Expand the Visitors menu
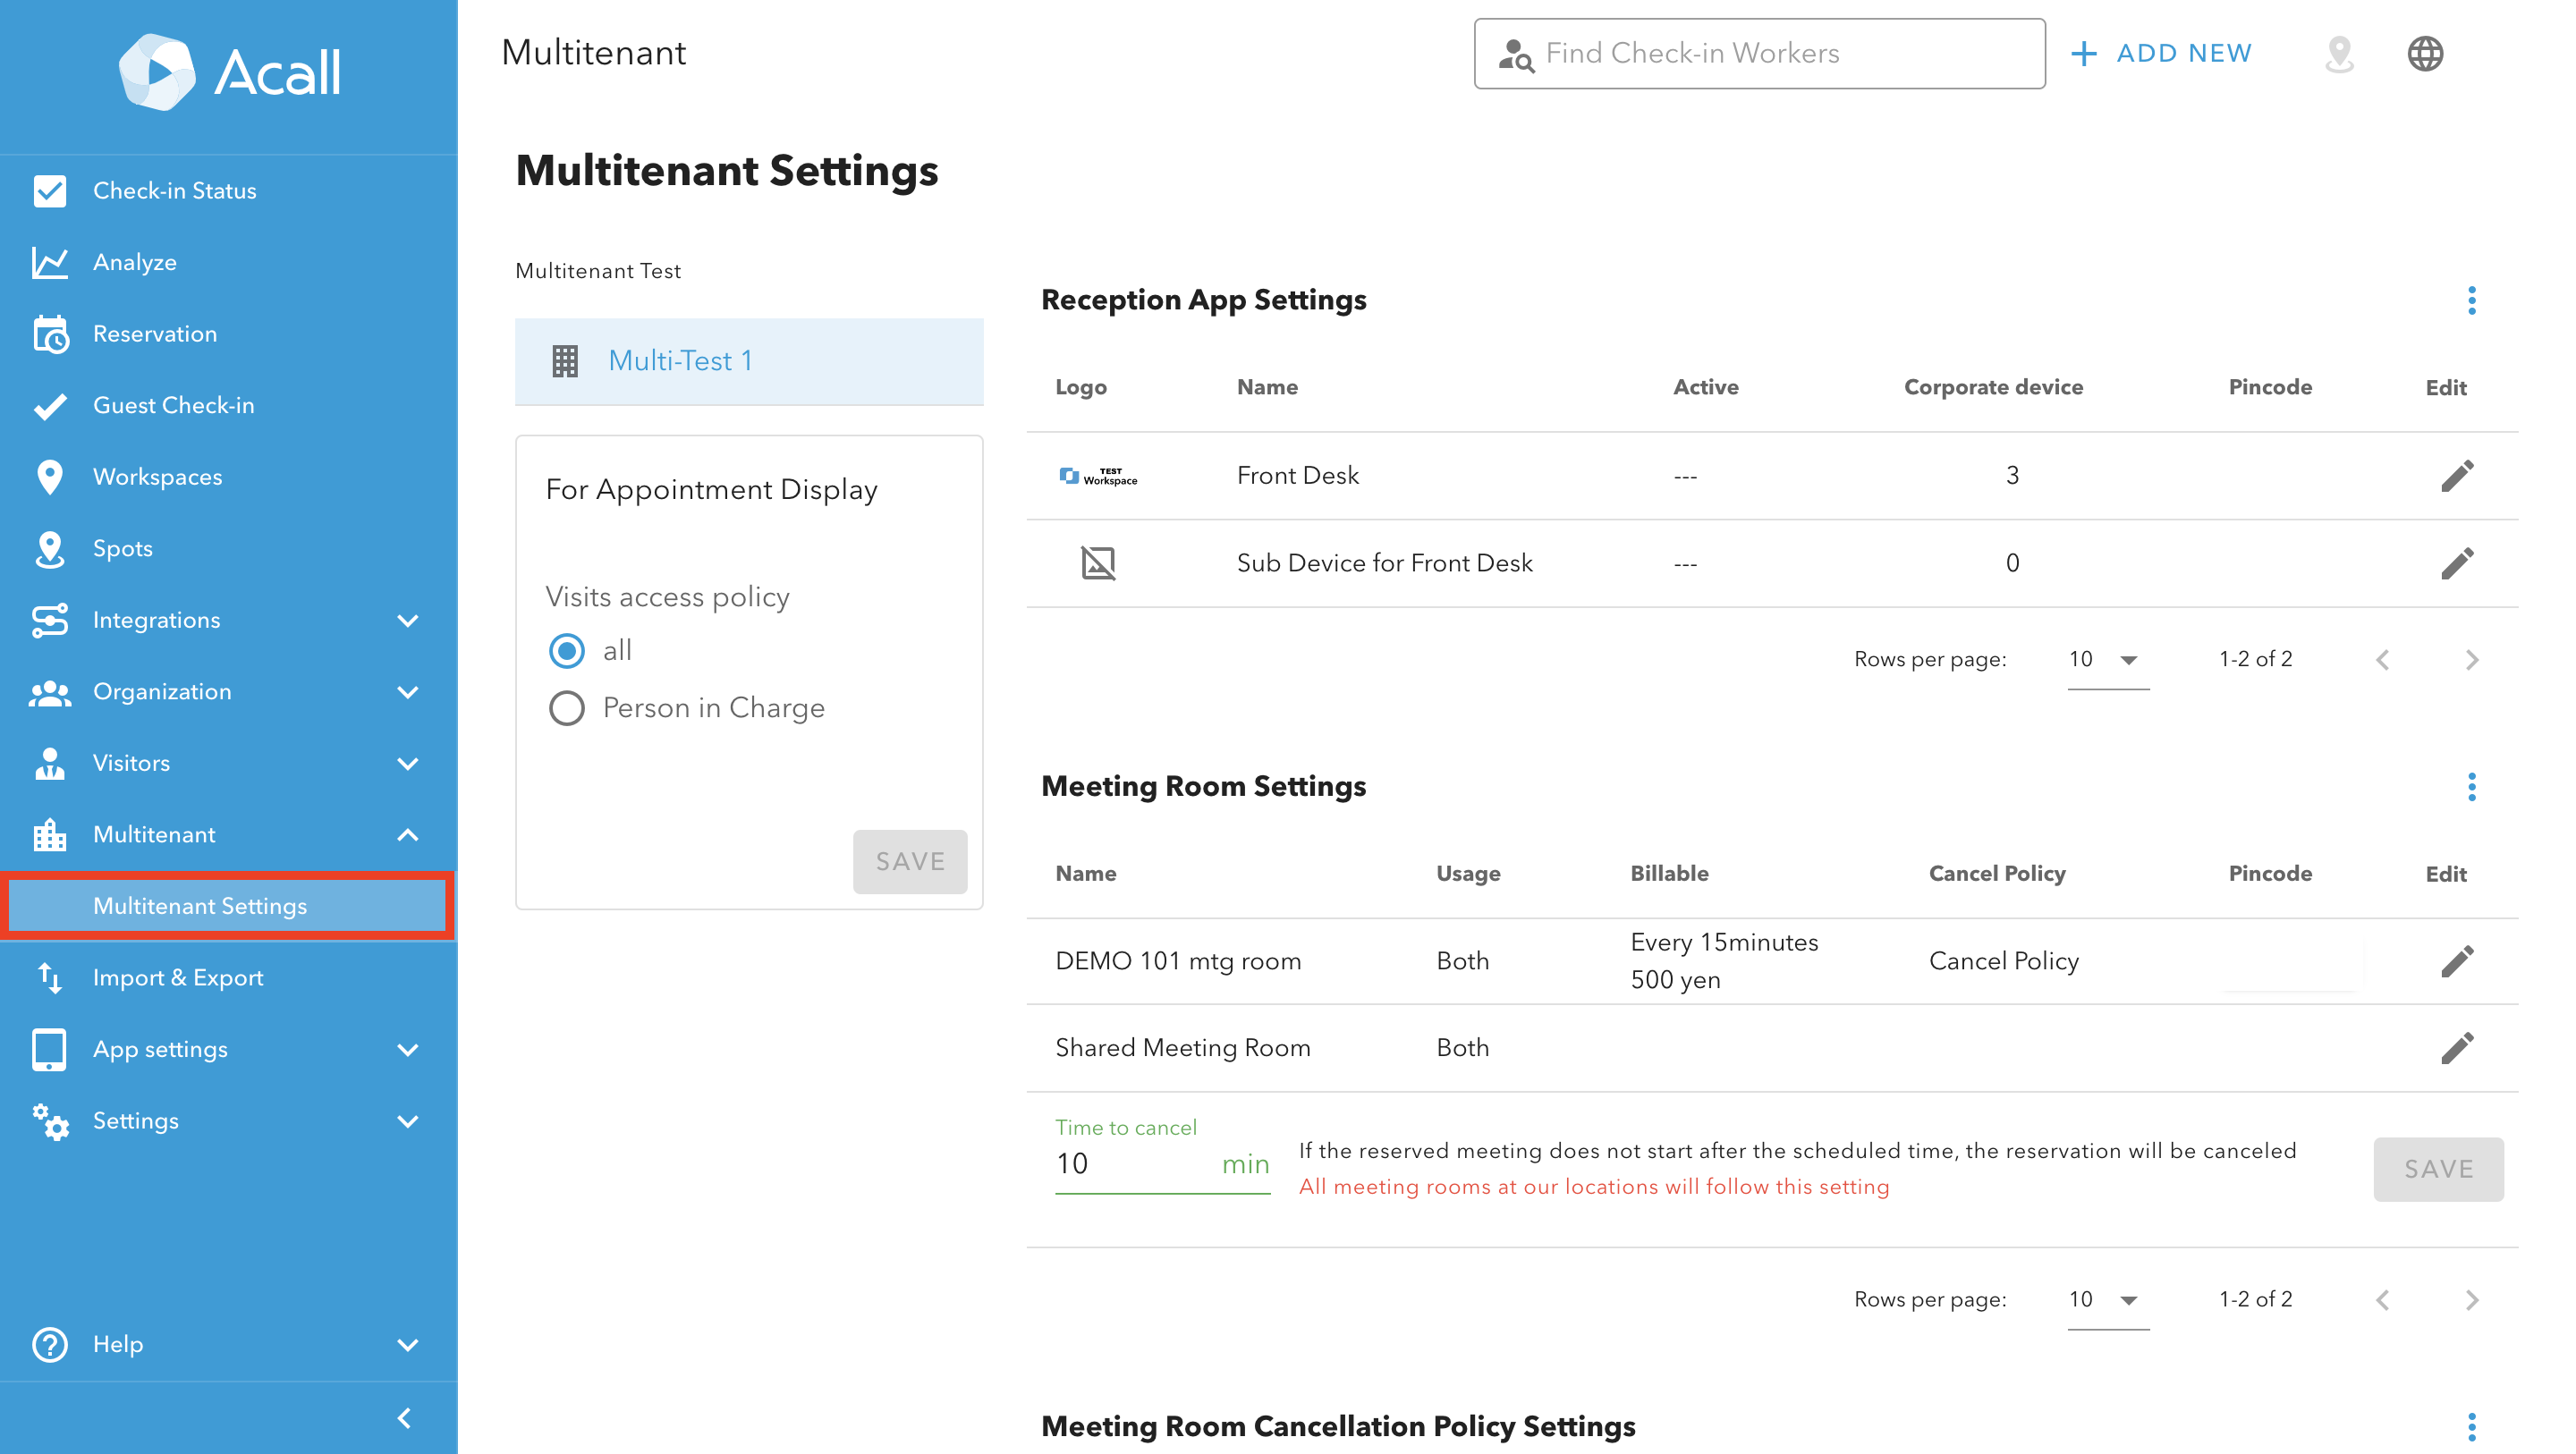 [x=407, y=763]
